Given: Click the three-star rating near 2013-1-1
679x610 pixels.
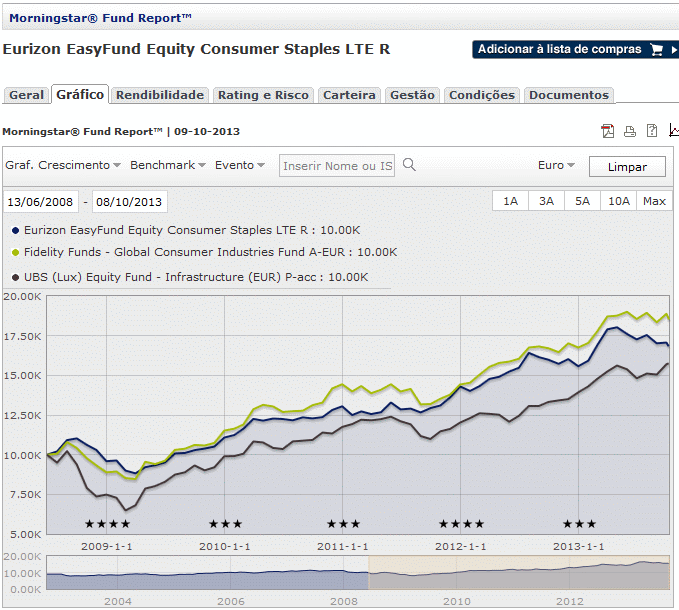Looking at the screenshot, I should tap(579, 524).
